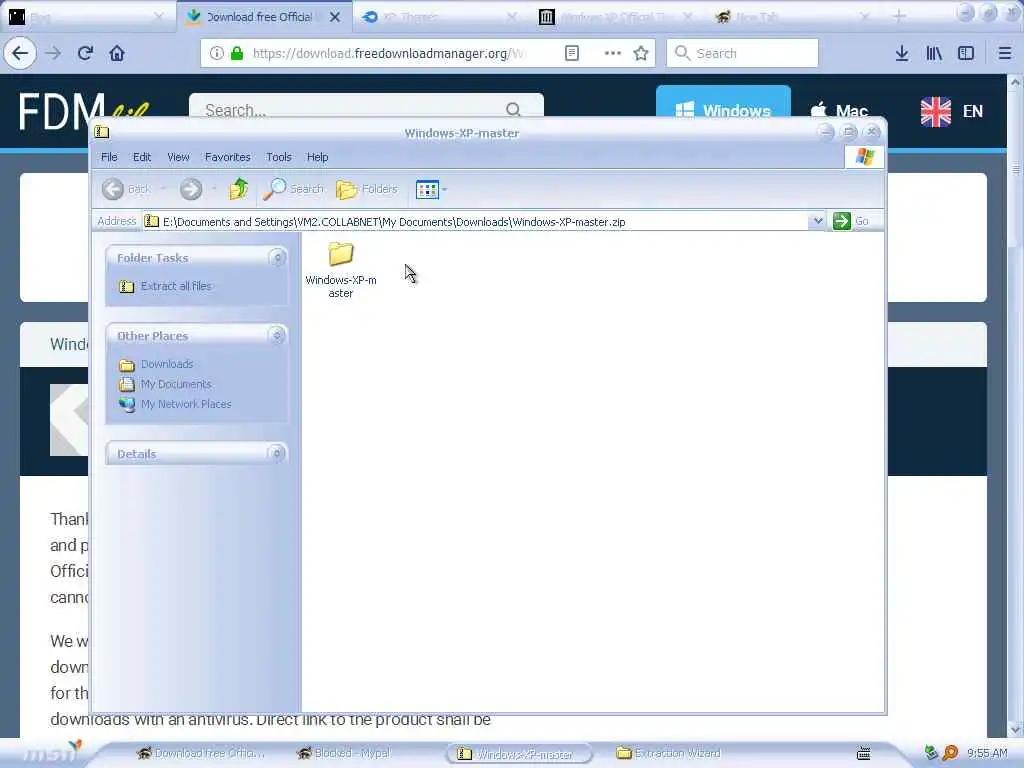Open the File menu in Explorer
The image size is (1024, 768).
[x=109, y=157]
